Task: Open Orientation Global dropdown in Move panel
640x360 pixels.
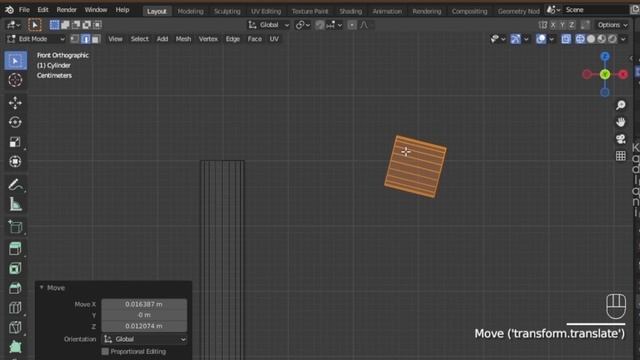Action: tap(144, 339)
